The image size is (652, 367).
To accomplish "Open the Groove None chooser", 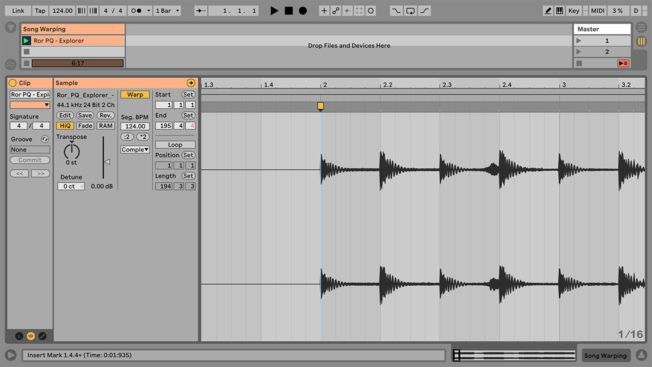I will [30, 150].
